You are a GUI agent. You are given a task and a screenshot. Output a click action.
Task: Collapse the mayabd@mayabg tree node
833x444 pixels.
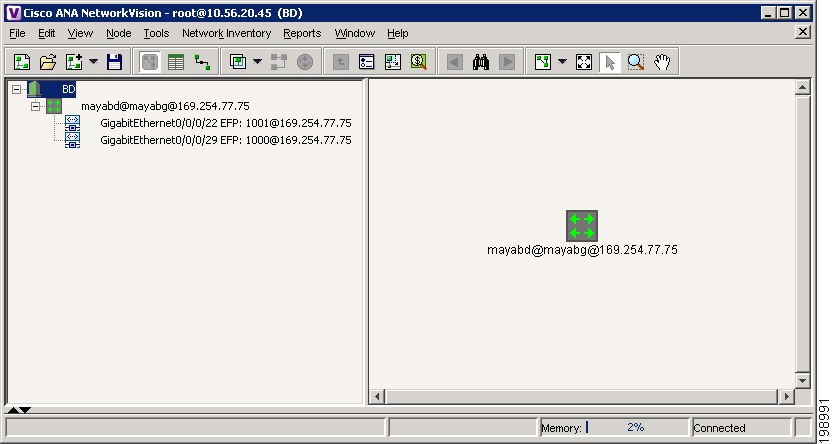point(36,106)
